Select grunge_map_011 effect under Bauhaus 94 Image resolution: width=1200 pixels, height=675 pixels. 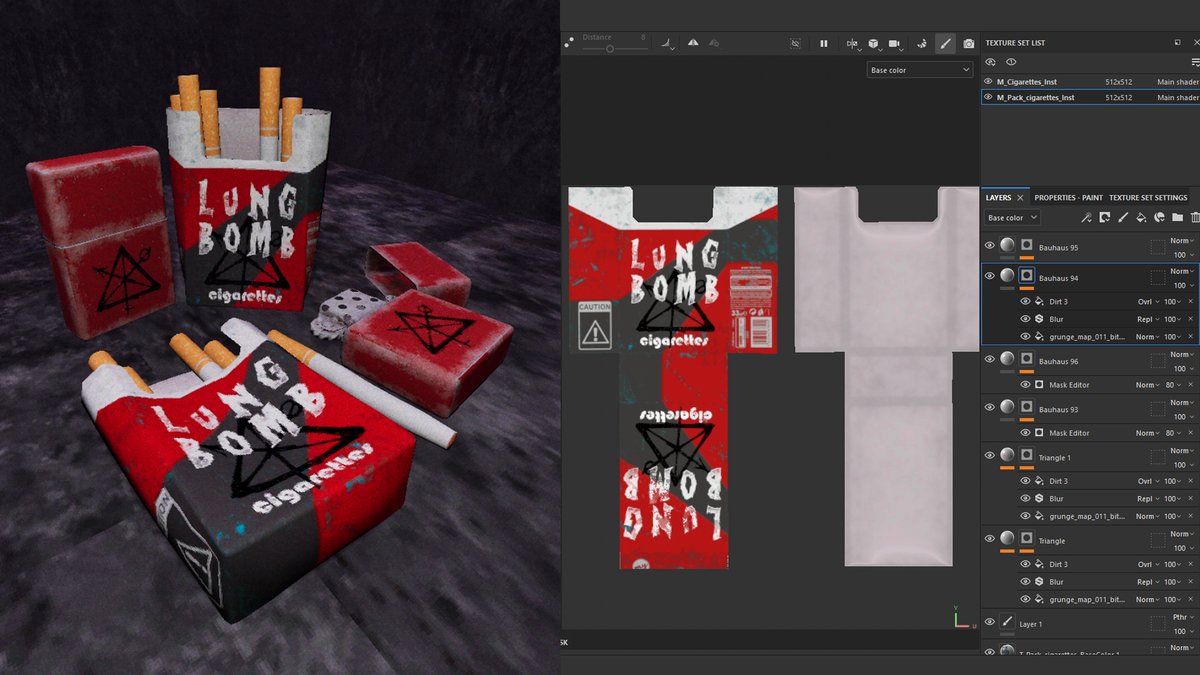[x=1088, y=337]
